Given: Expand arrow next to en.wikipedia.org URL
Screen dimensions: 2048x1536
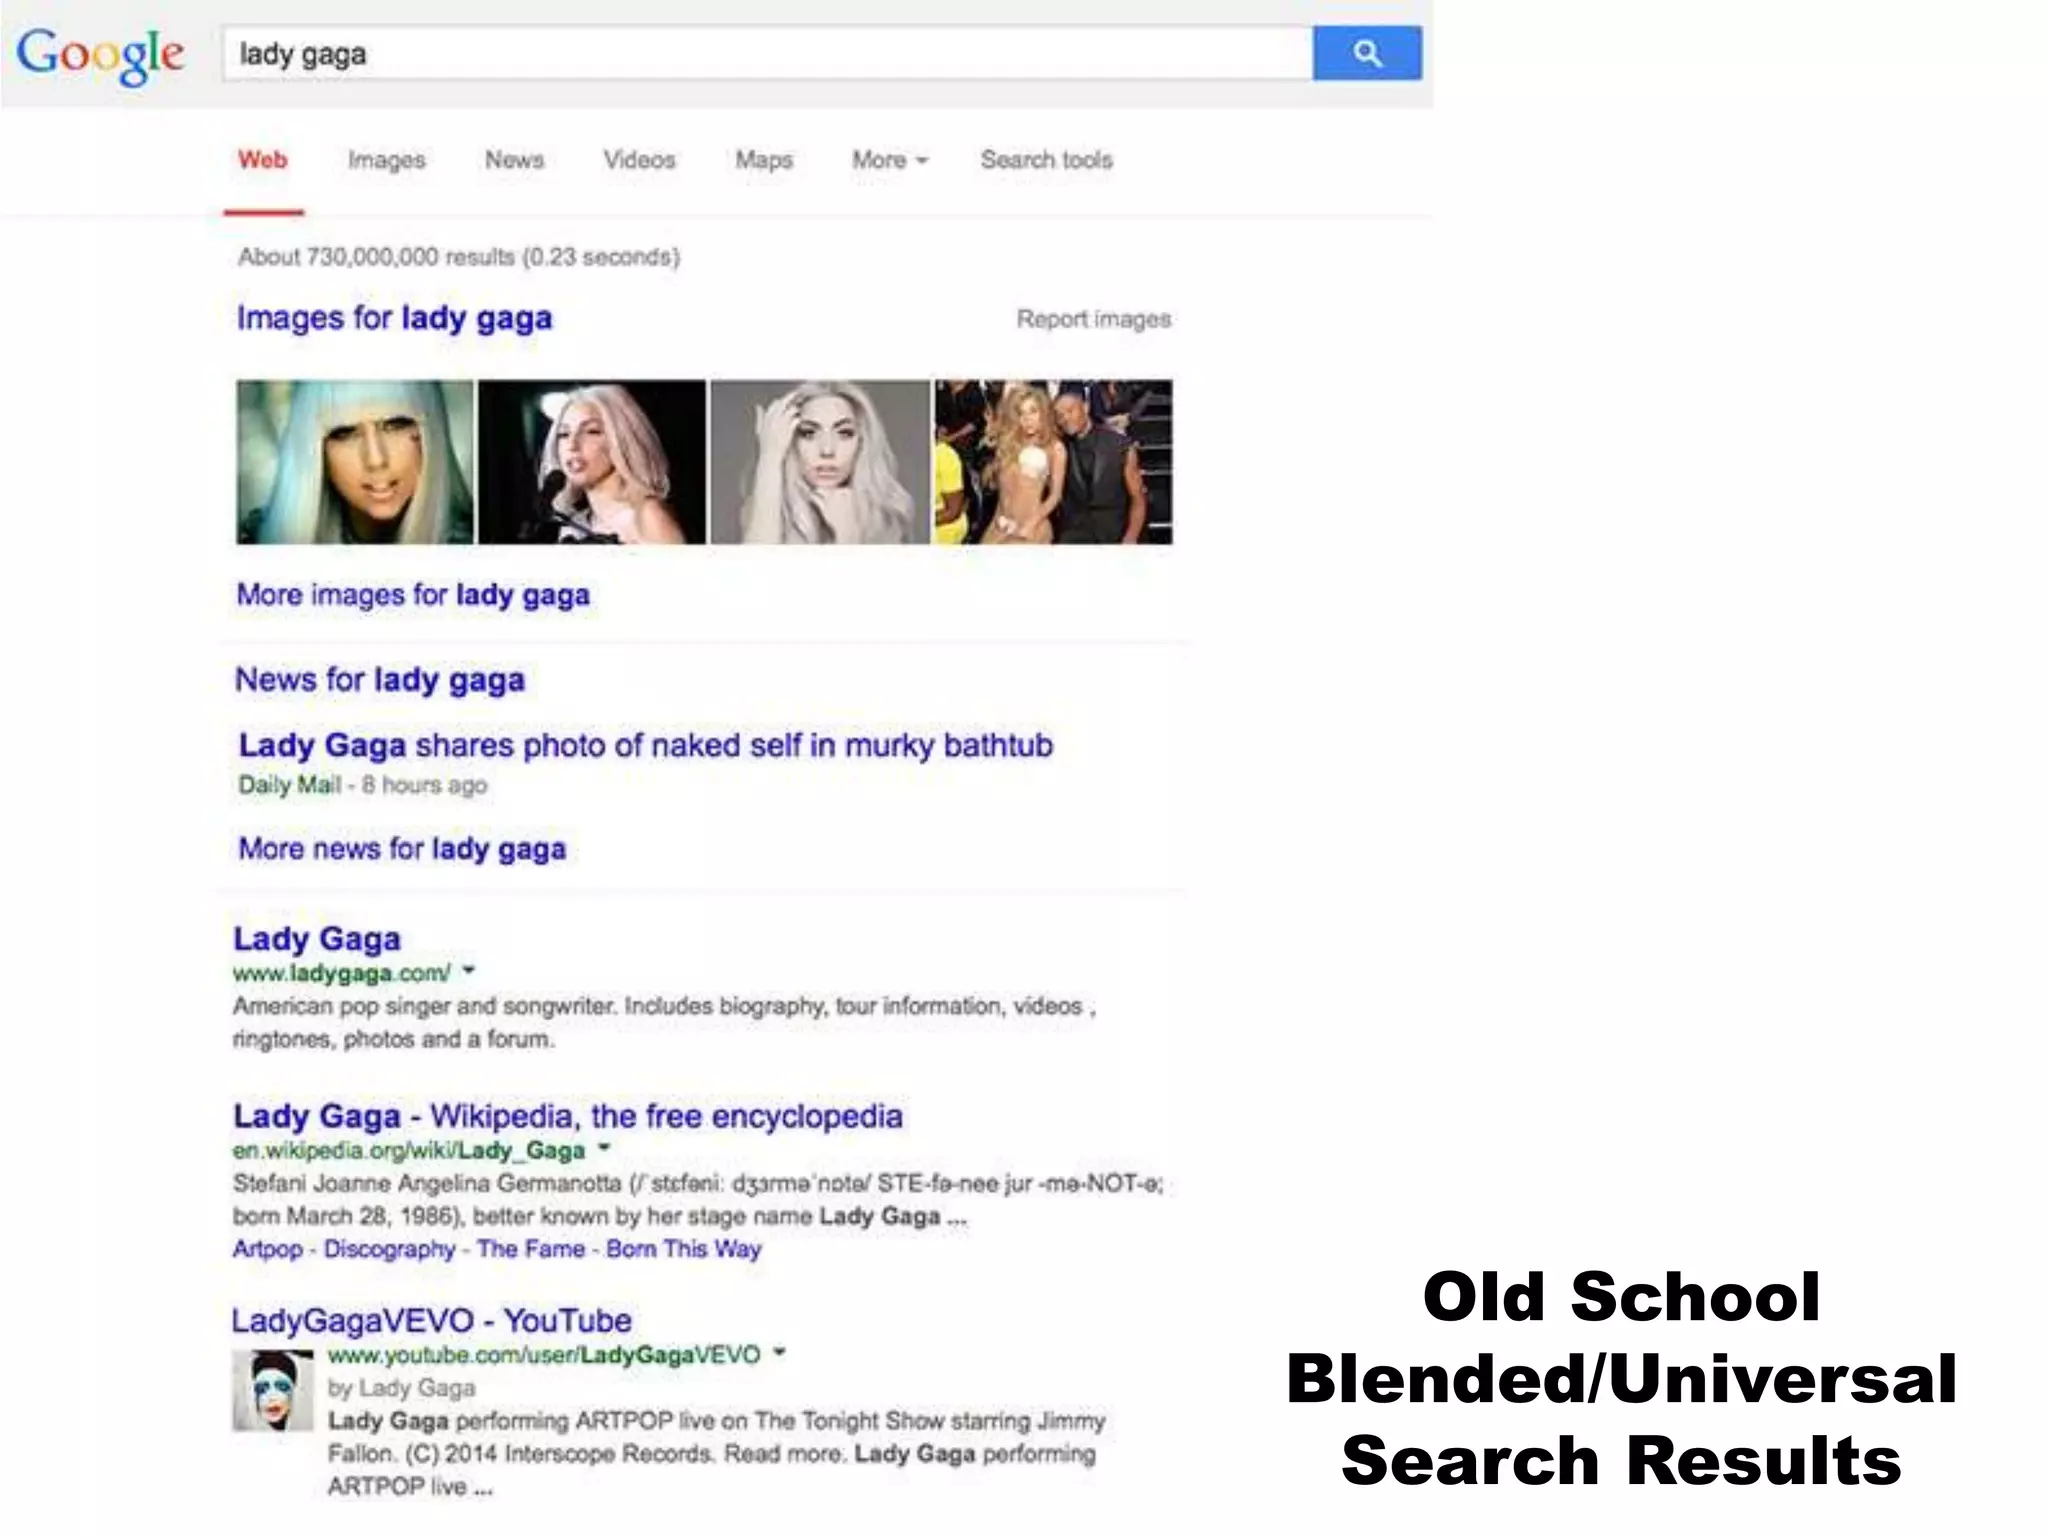Looking at the screenshot, I should point(604,1148).
